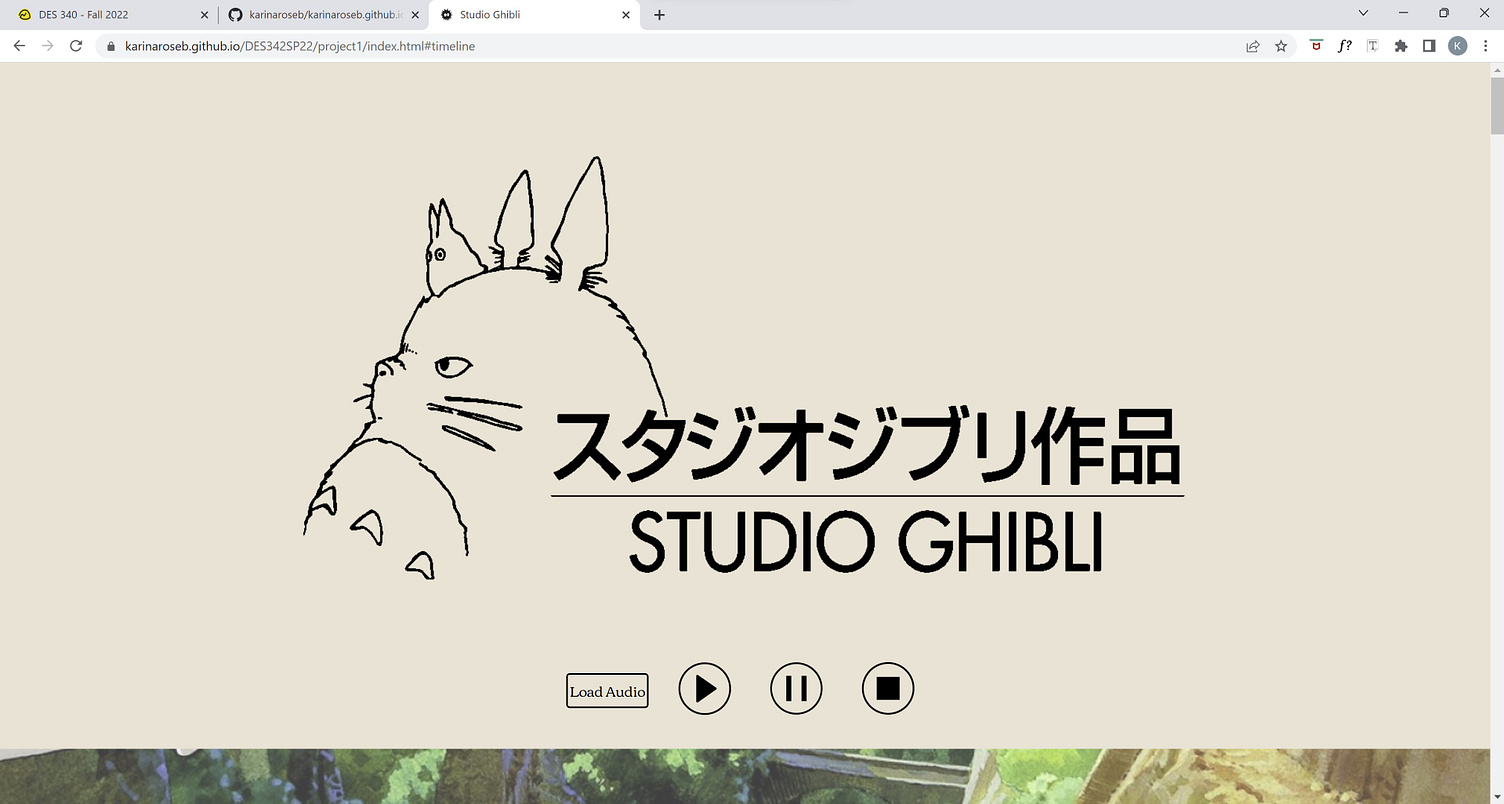Click the forest banner image below the controls
This screenshot has width=1504, height=804.
tap(745, 776)
